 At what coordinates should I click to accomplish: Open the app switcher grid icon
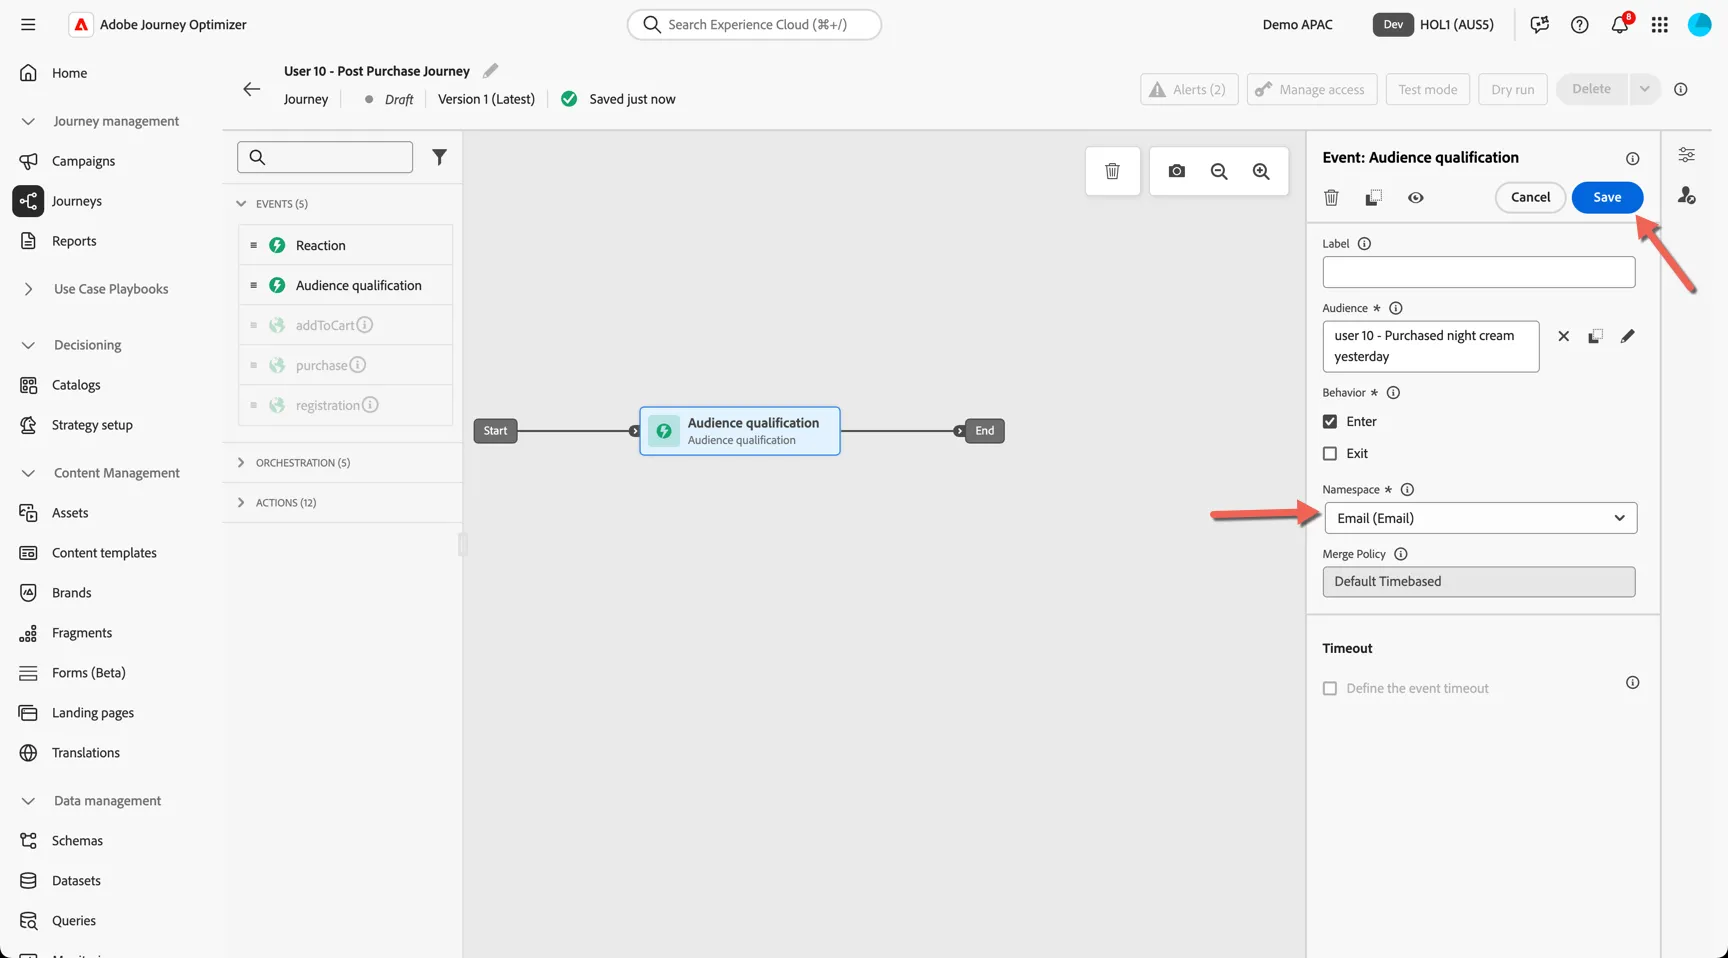[x=1659, y=24]
